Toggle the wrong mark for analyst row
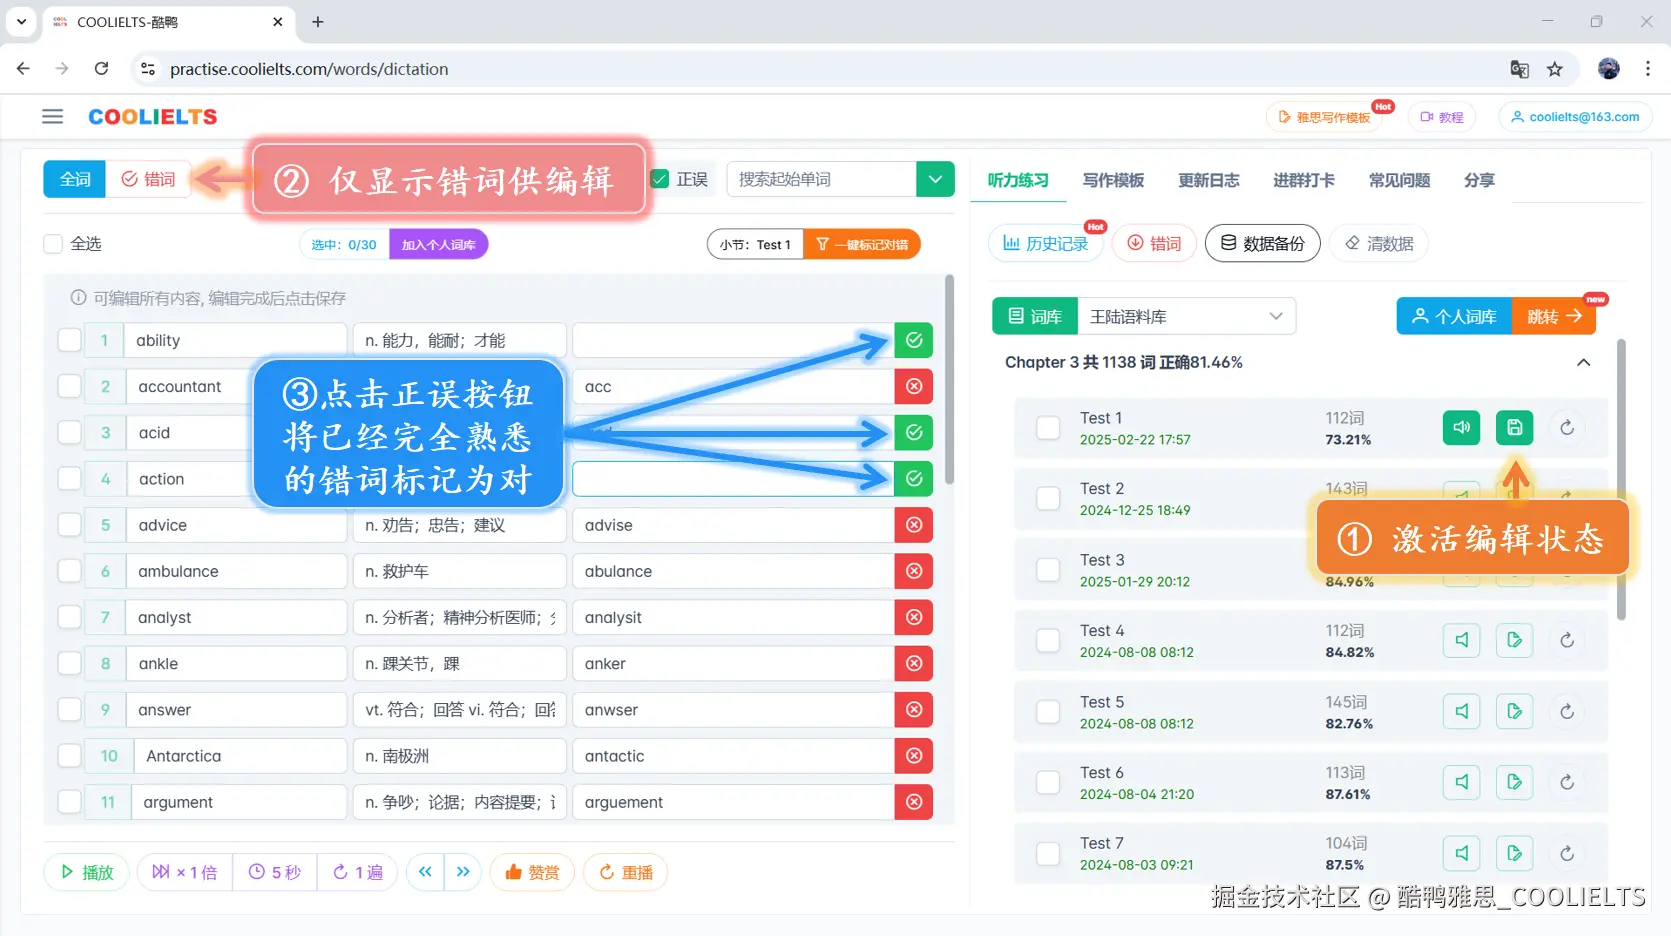 (x=914, y=617)
